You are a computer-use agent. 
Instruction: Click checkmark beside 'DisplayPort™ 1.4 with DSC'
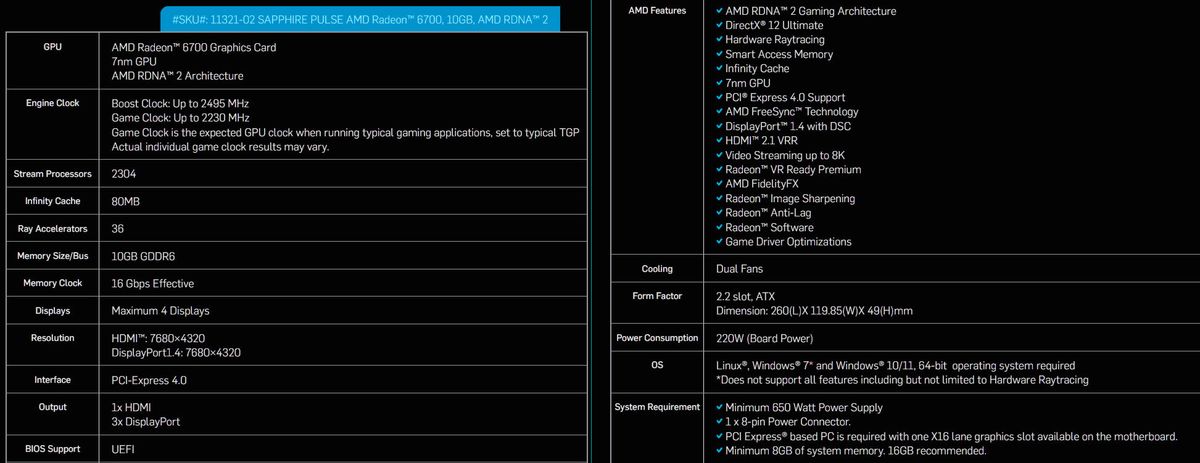point(720,126)
